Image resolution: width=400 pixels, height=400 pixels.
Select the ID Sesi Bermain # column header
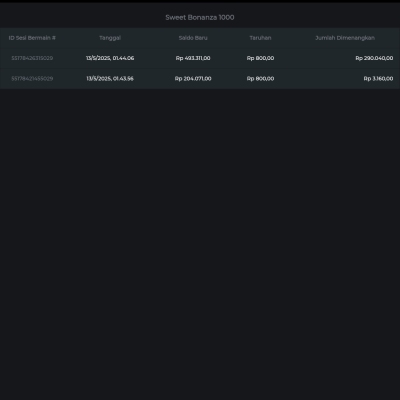(32, 38)
